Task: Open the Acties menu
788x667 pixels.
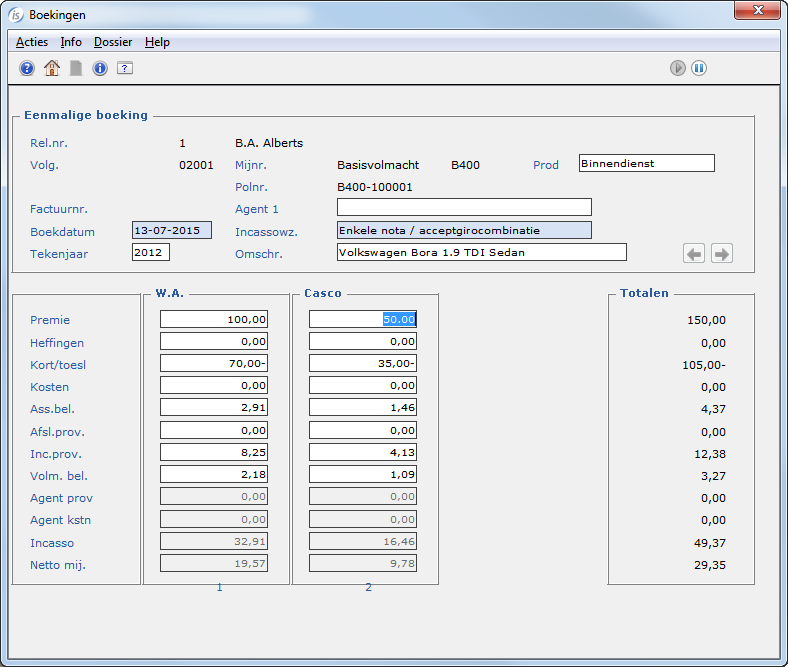Action: [31, 42]
